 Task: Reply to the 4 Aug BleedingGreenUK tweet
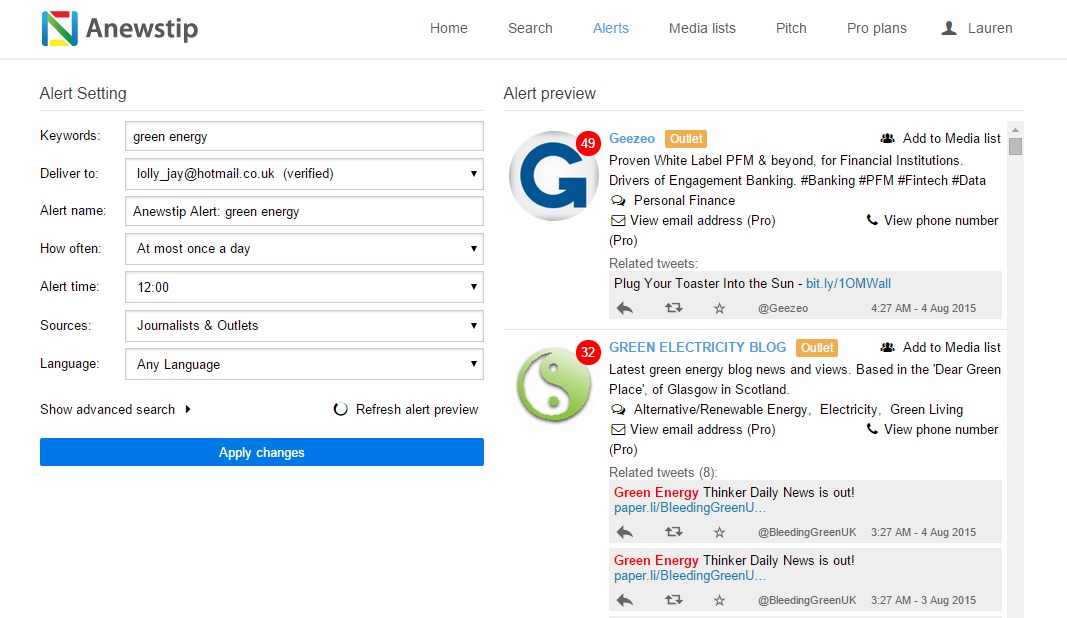[x=625, y=532]
